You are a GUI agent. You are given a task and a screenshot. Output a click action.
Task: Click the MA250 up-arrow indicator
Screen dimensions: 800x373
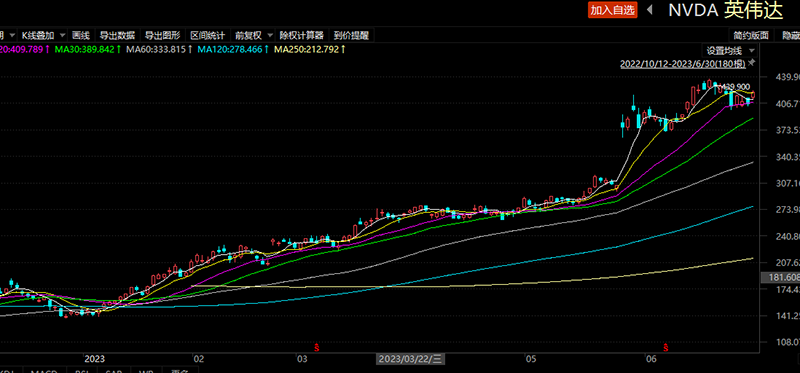343,49
